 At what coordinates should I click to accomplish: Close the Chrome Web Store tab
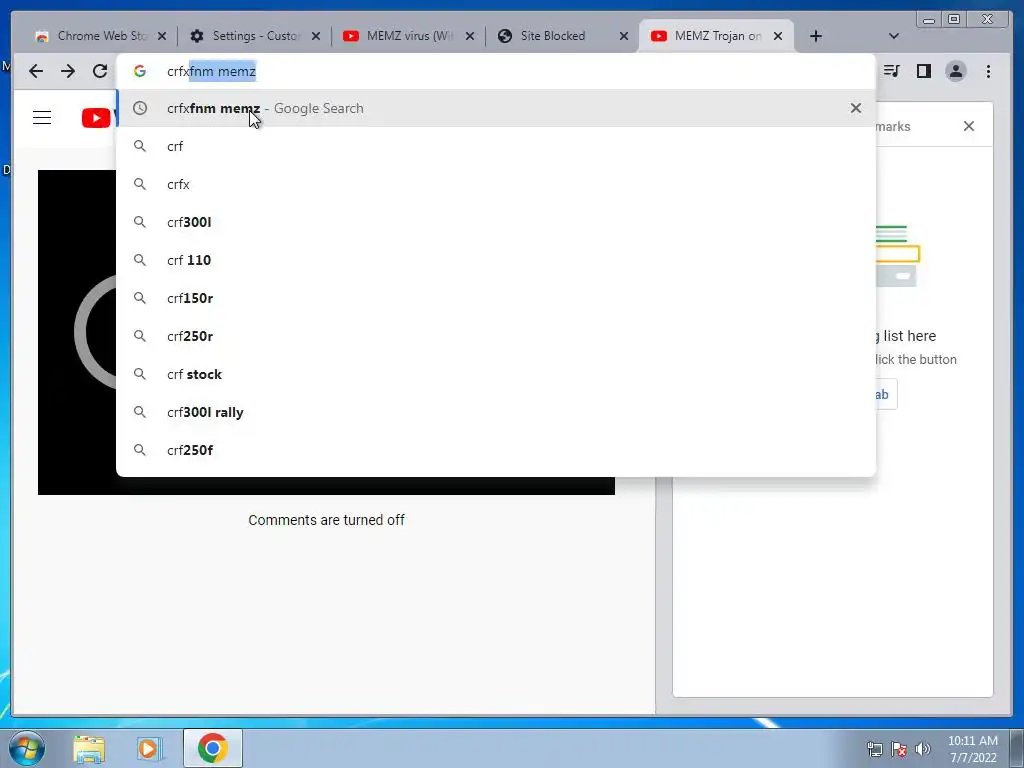(162, 36)
